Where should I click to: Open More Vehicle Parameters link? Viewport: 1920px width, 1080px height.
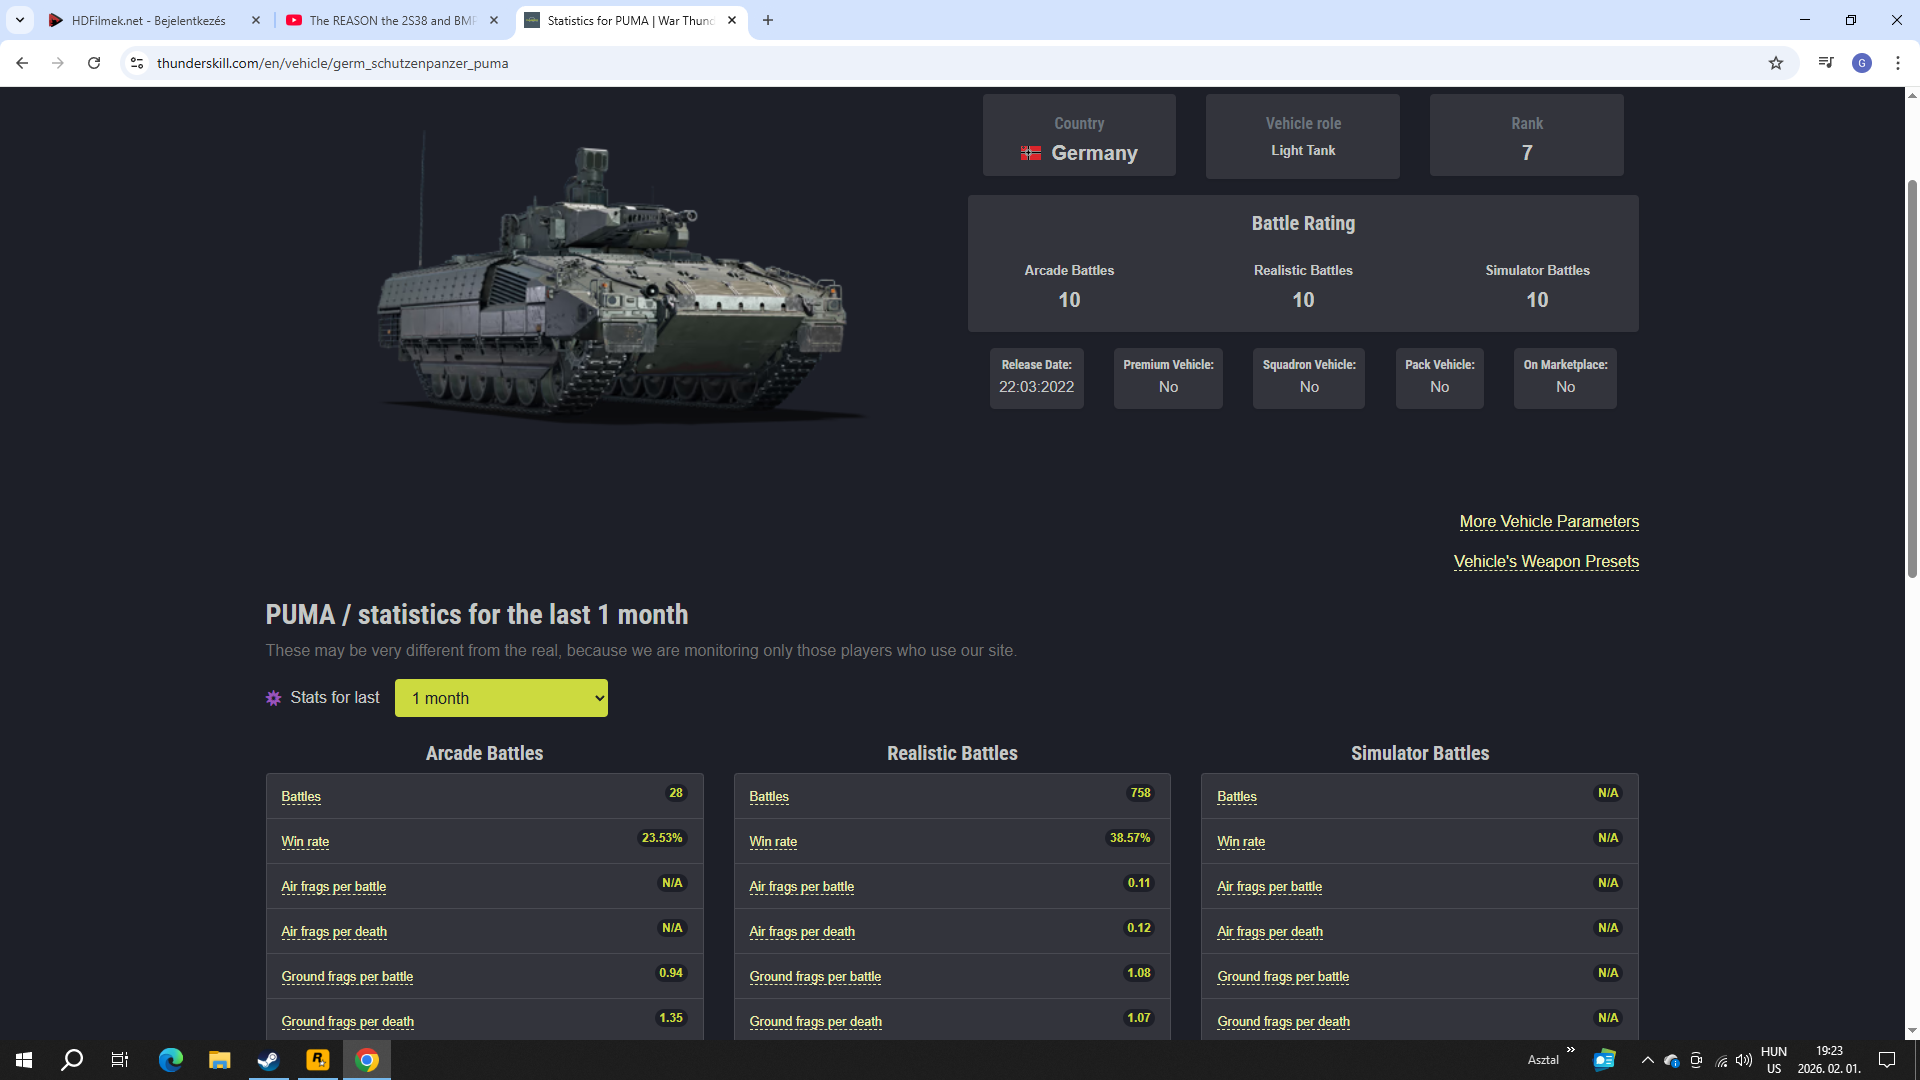click(x=1549, y=521)
